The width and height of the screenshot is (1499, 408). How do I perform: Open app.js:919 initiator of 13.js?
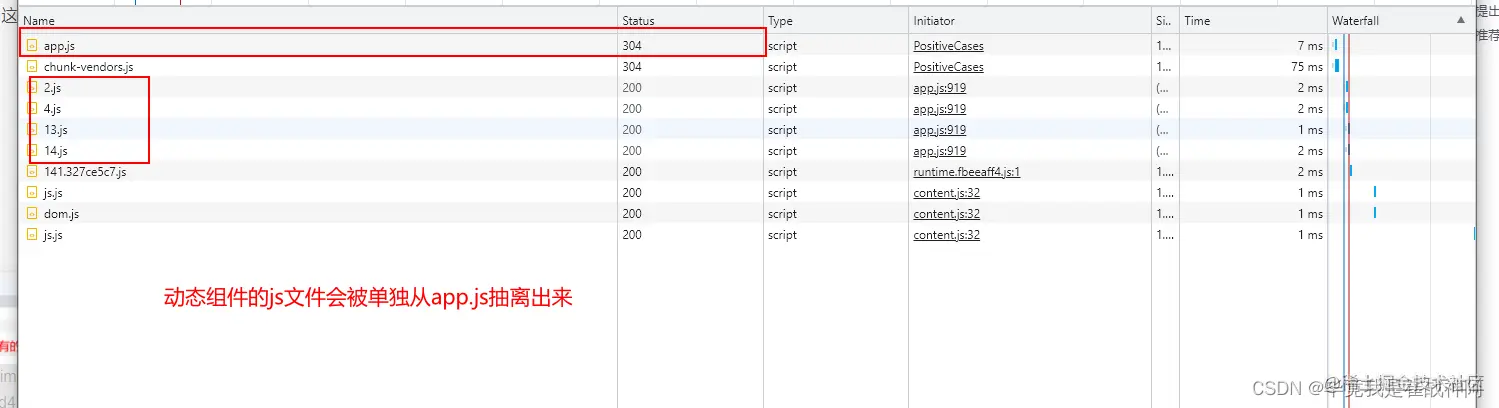939,130
